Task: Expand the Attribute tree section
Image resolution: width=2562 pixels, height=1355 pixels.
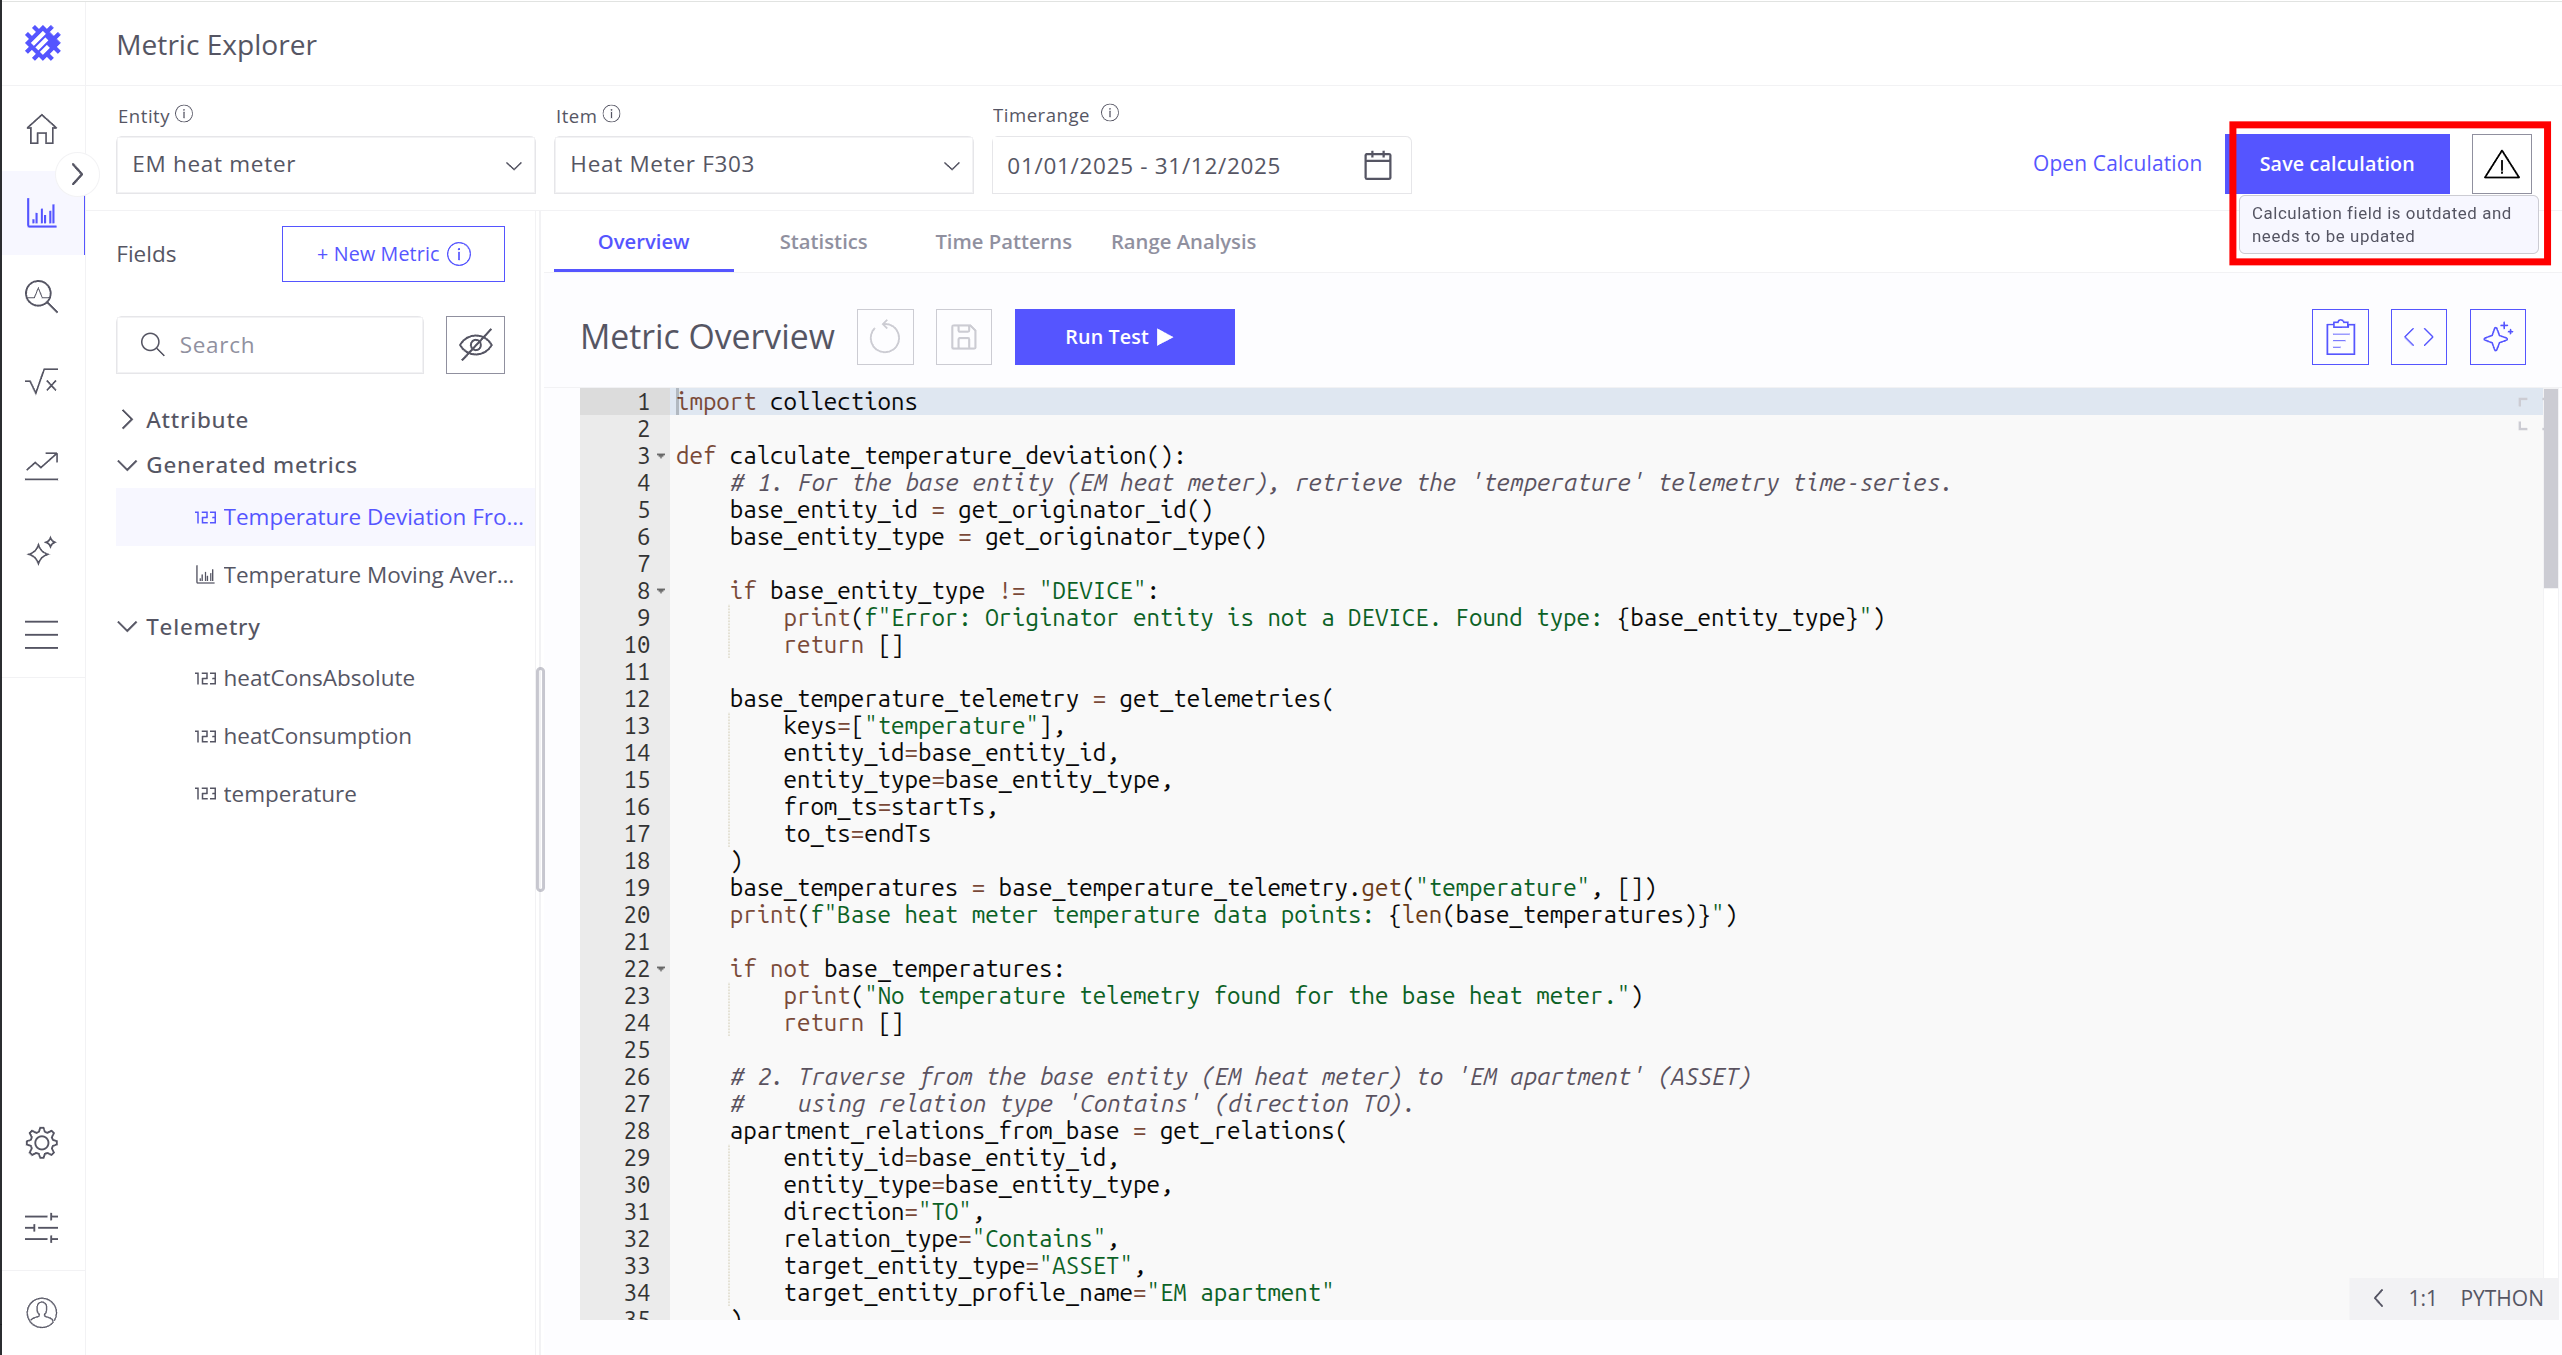Action: click(x=127, y=420)
